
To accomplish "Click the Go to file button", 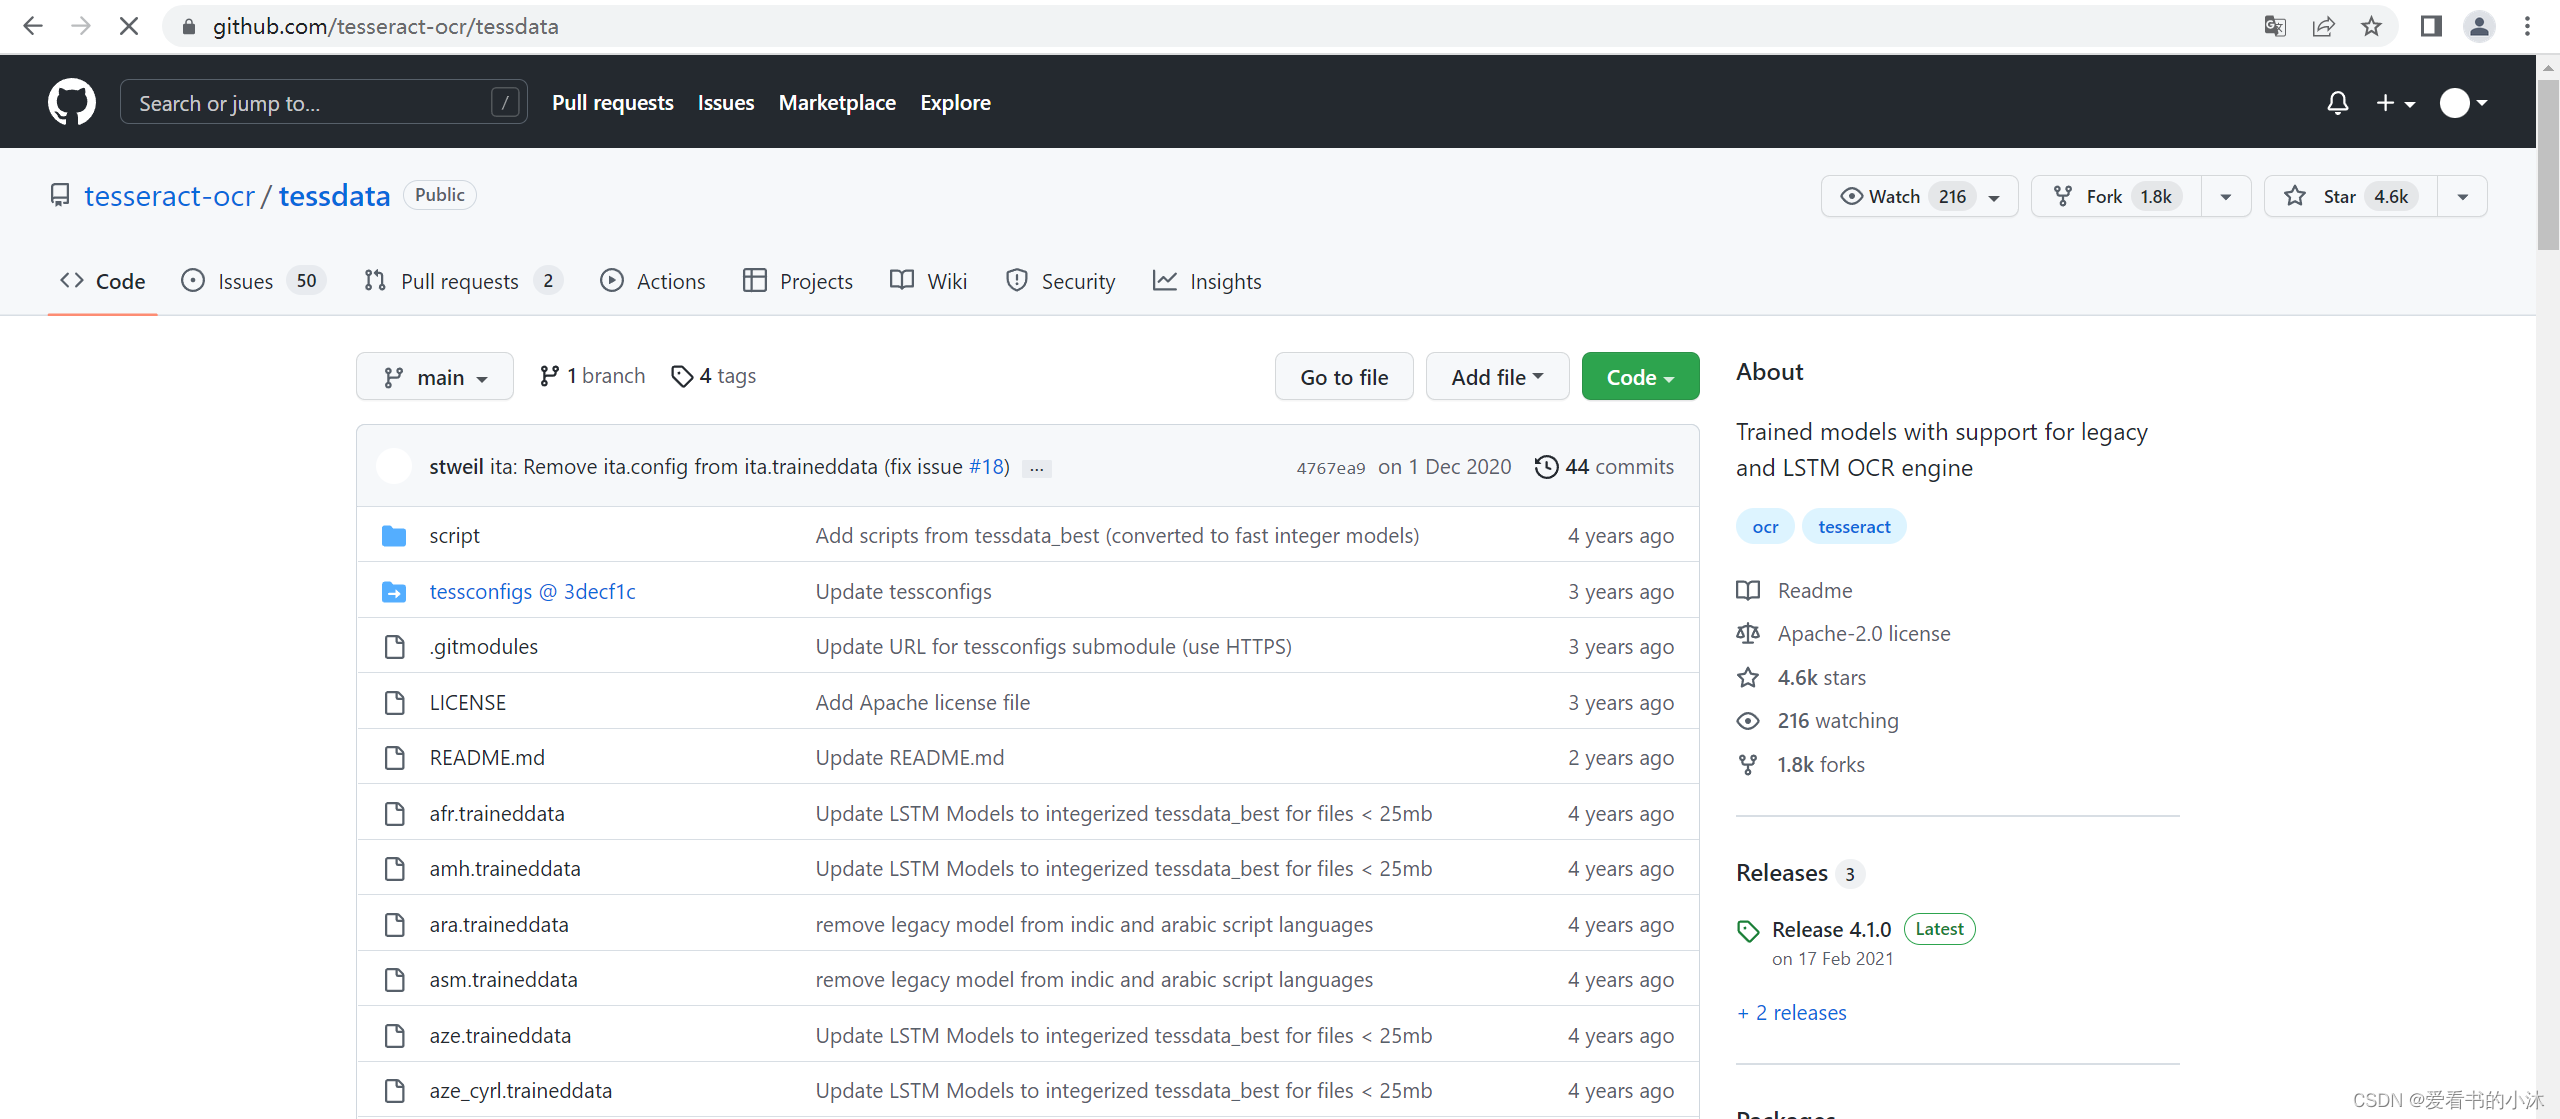I will pyautogui.click(x=1344, y=377).
